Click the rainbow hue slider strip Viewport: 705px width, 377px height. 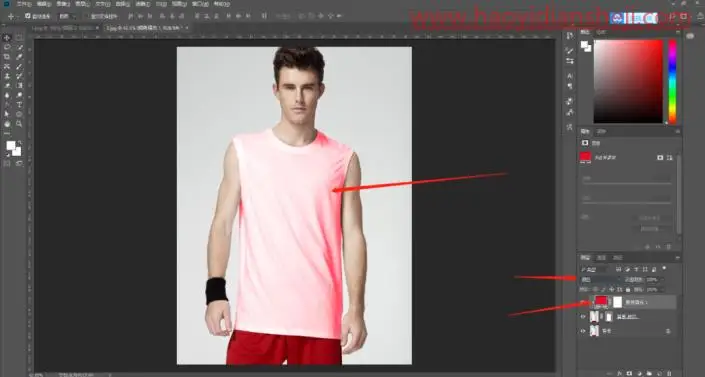(672, 81)
